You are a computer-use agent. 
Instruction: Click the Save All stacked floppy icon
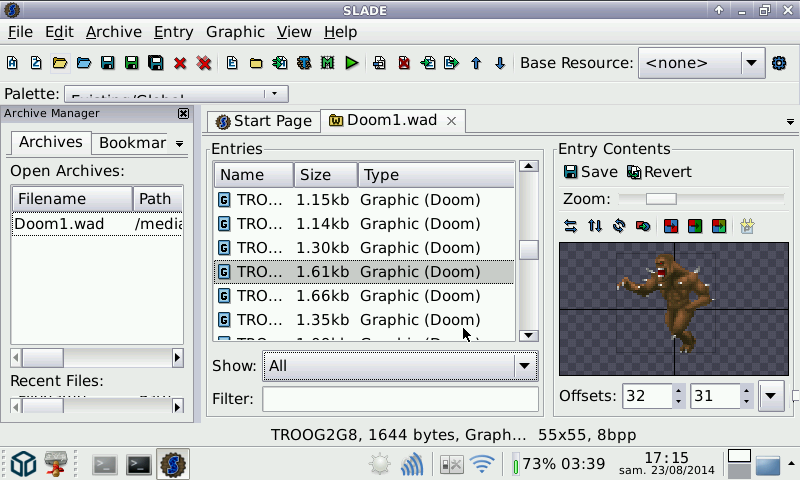tap(156, 63)
